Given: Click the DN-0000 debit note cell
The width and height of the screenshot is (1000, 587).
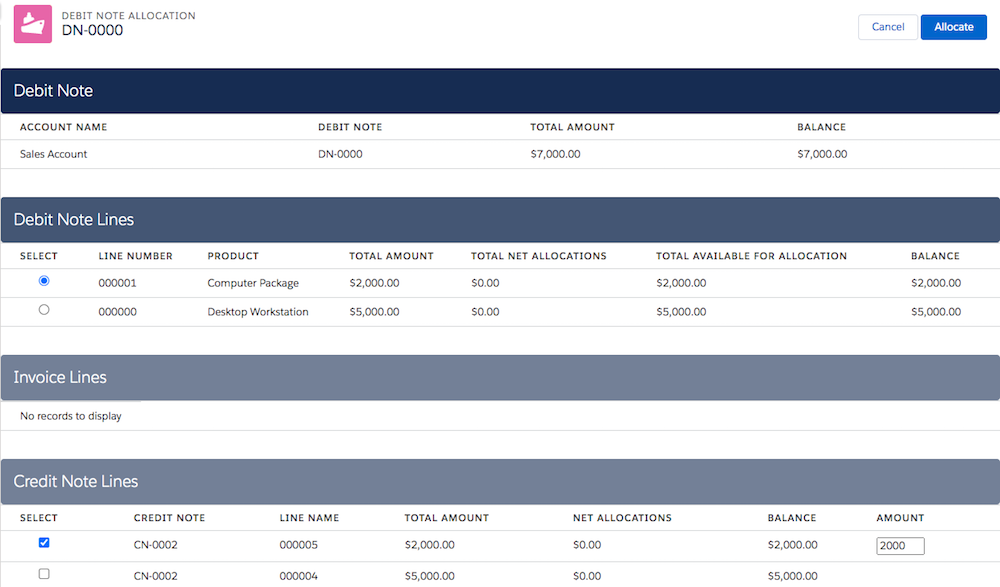Looking at the screenshot, I should pyautogui.click(x=340, y=154).
